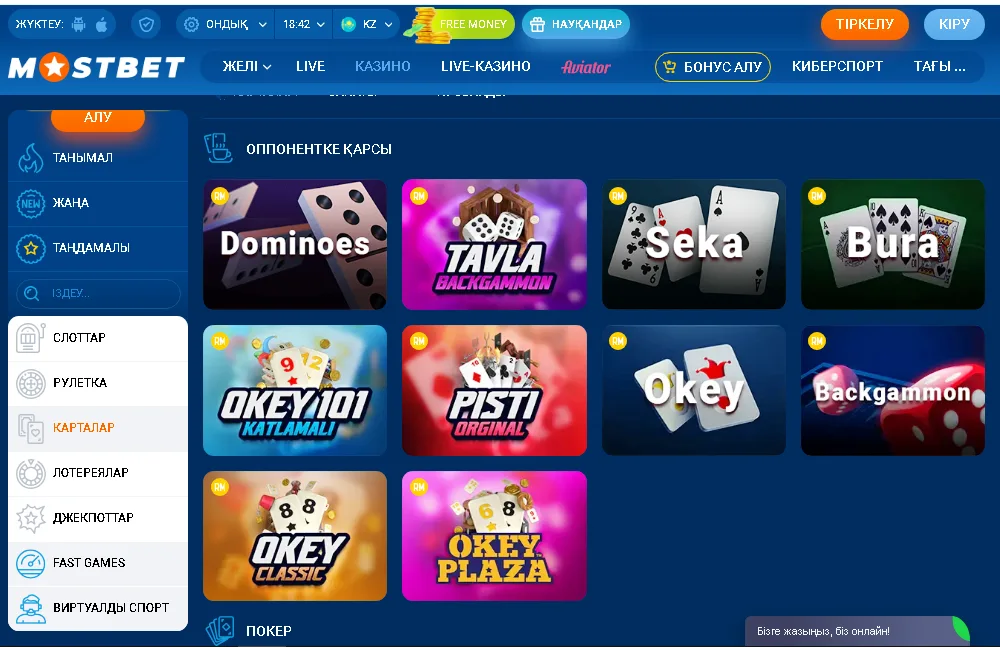Expand the Ондық odds format dropdown
The height and width of the screenshot is (647, 1000).
(x=225, y=24)
